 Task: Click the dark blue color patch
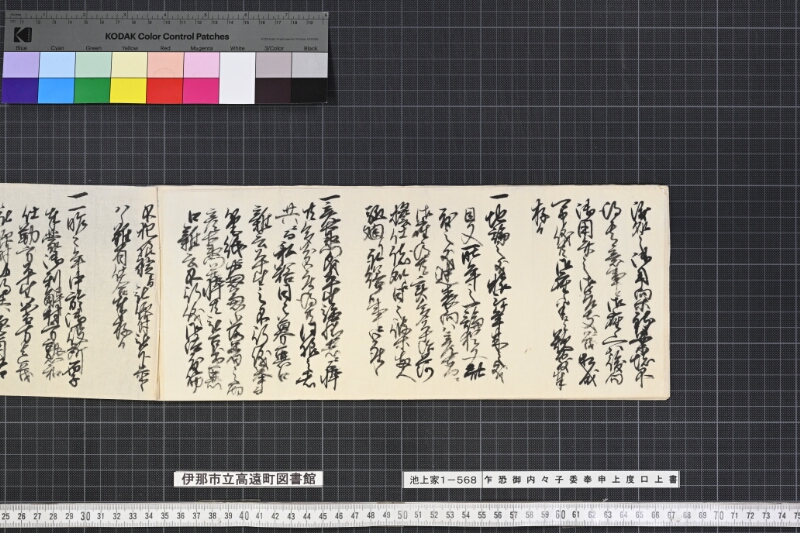[x=20, y=90]
